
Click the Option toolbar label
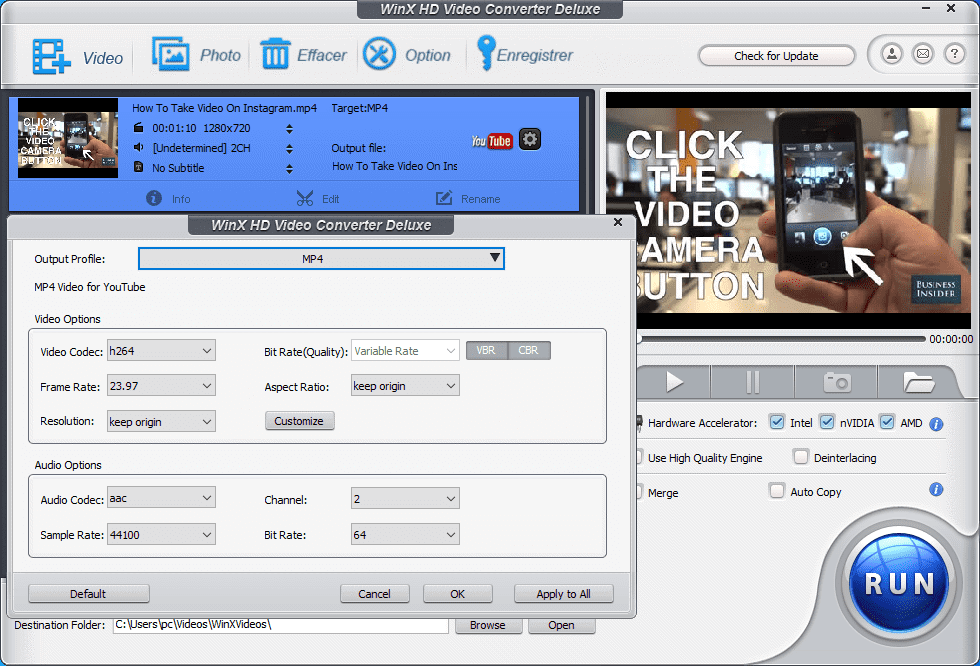pos(428,56)
